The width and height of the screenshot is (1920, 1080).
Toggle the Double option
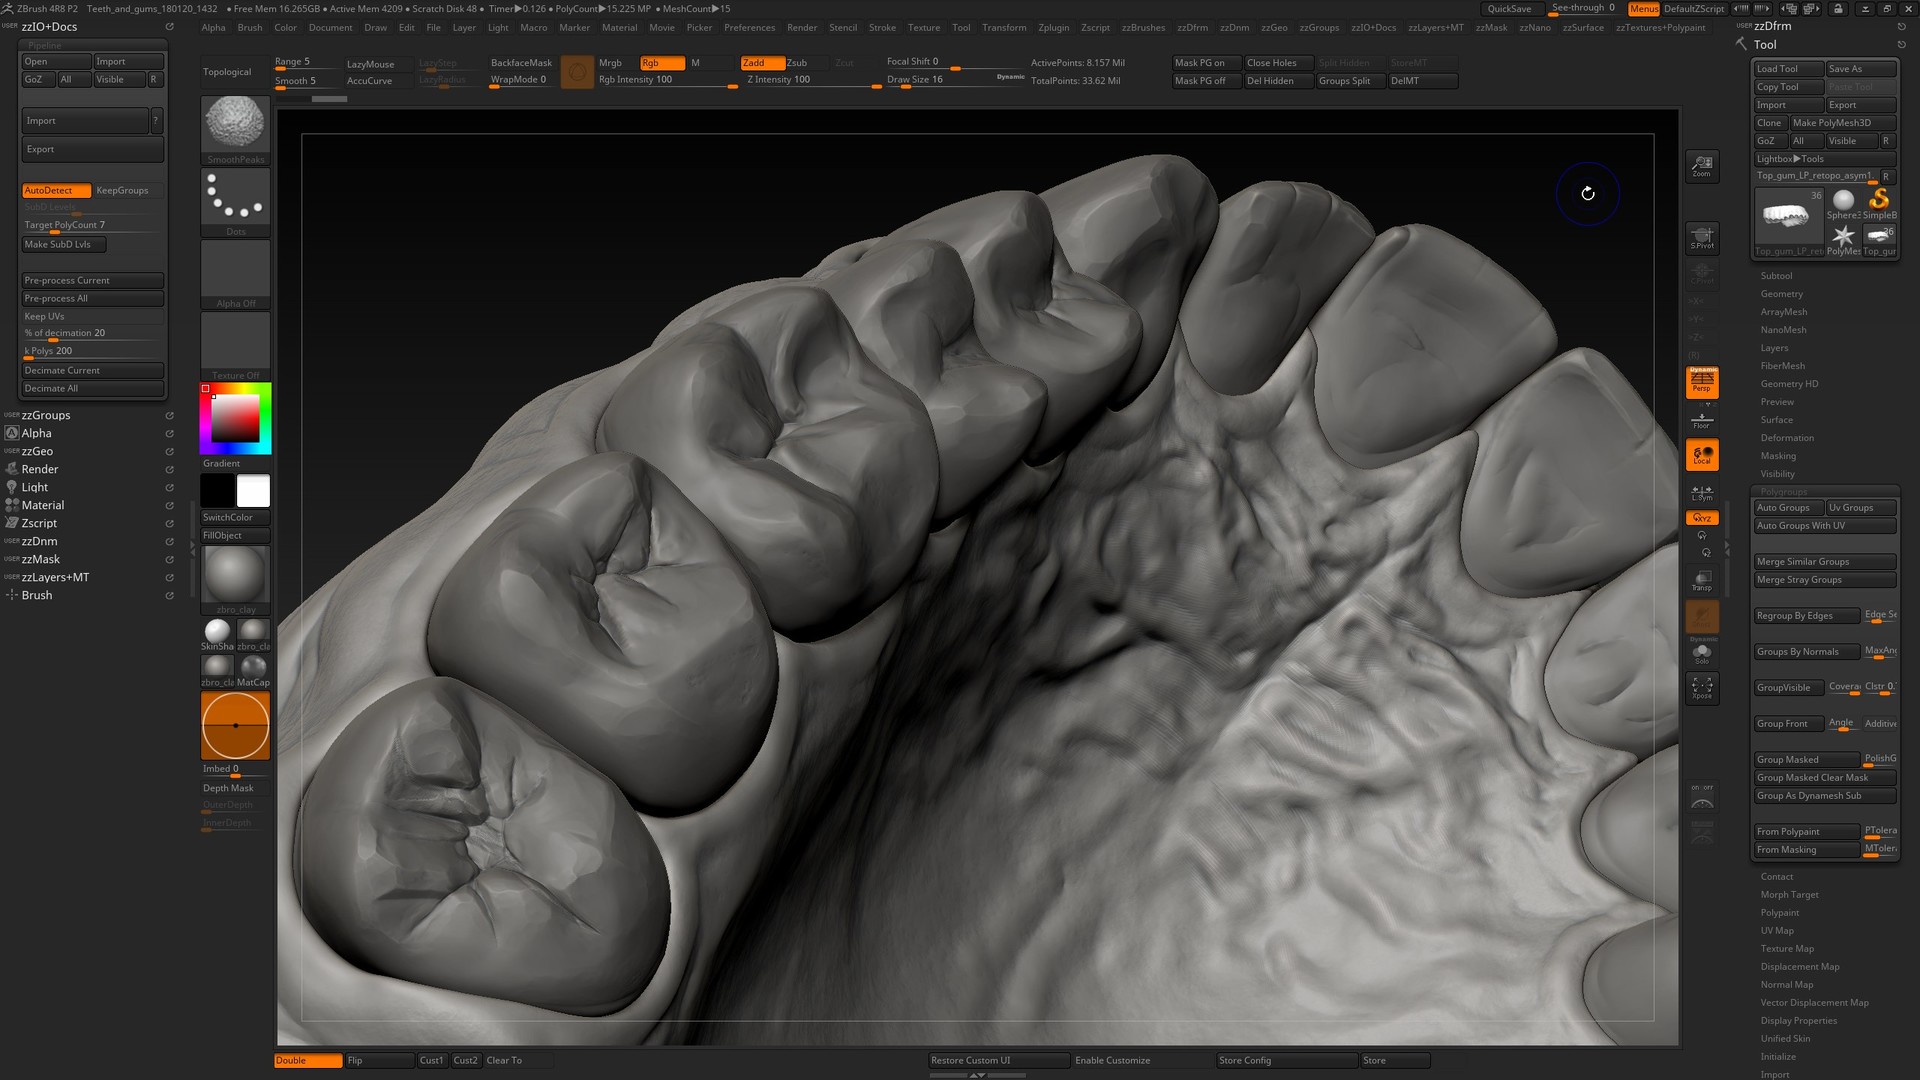(308, 1060)
